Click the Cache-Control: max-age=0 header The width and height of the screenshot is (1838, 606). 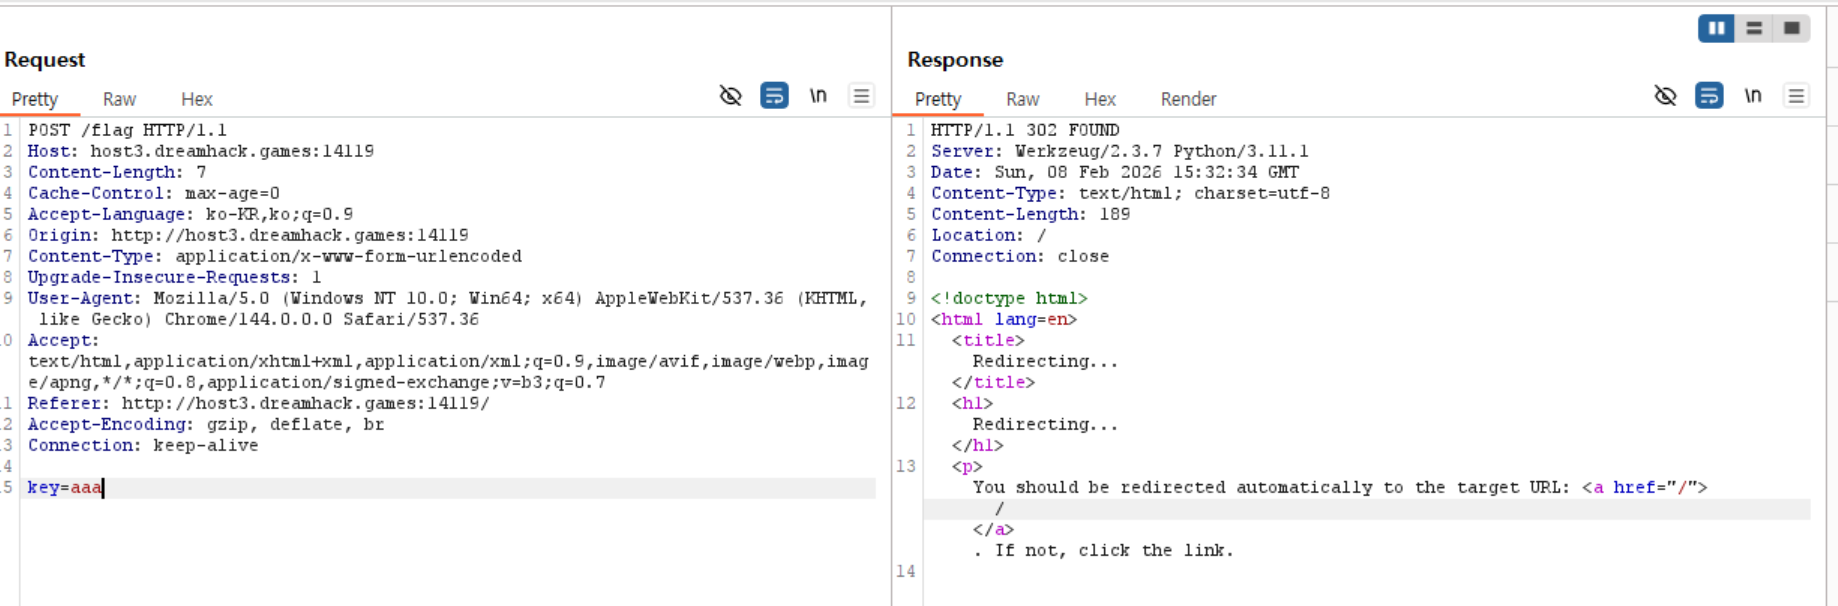pos(153,193)
